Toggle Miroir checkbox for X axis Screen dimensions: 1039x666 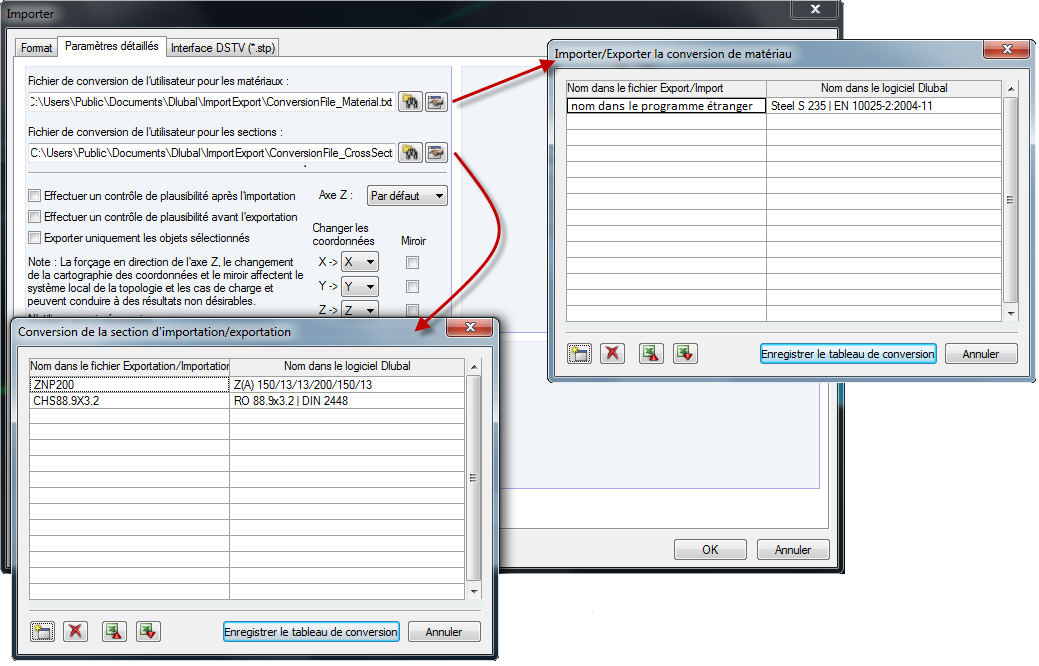tap(412, 262)
